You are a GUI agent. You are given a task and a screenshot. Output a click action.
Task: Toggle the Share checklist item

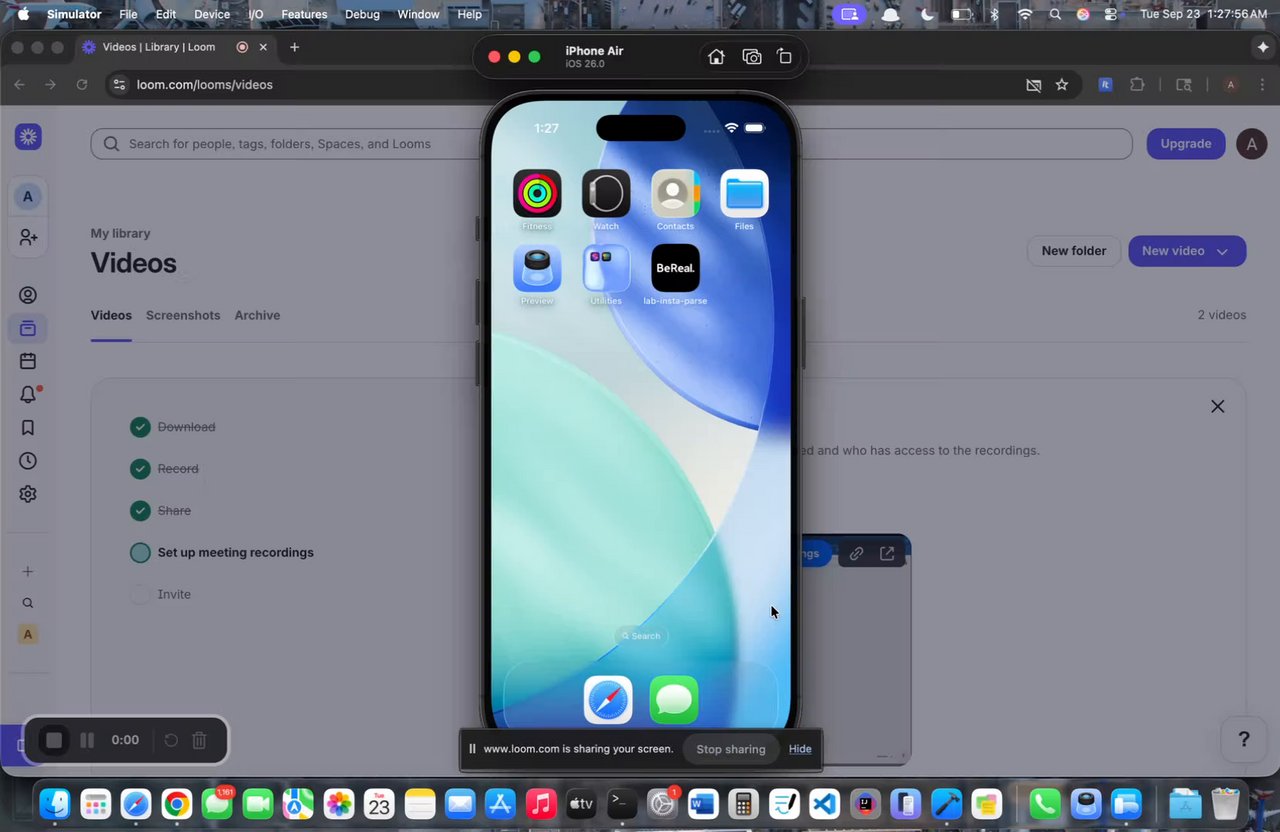coord(140,511)
